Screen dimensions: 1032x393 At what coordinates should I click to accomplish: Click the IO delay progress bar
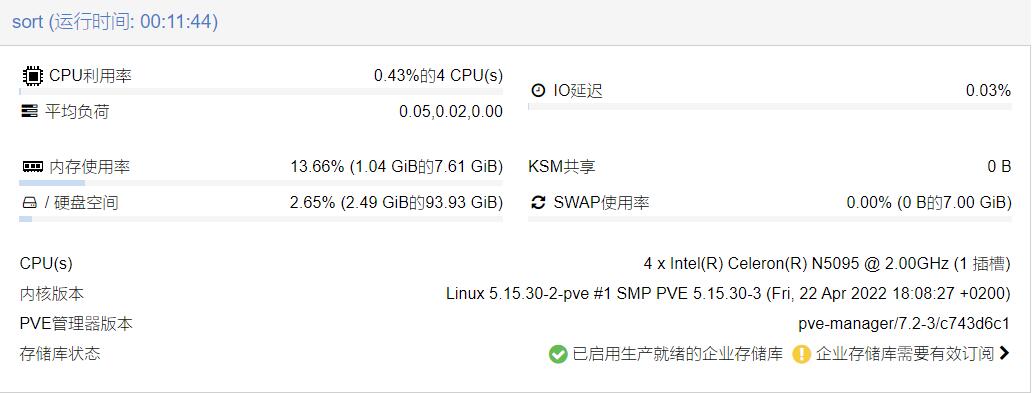769,106
